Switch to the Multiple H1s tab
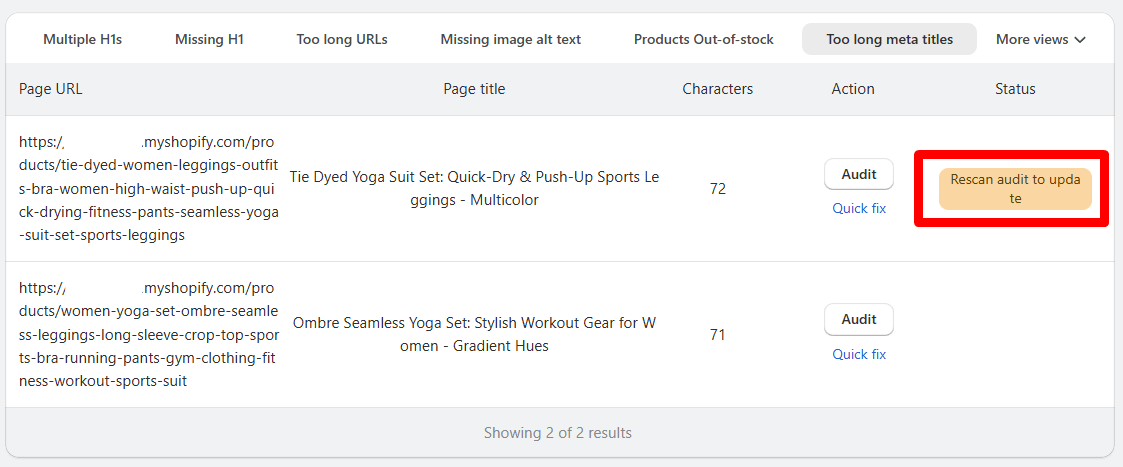 tap(82, 39)
